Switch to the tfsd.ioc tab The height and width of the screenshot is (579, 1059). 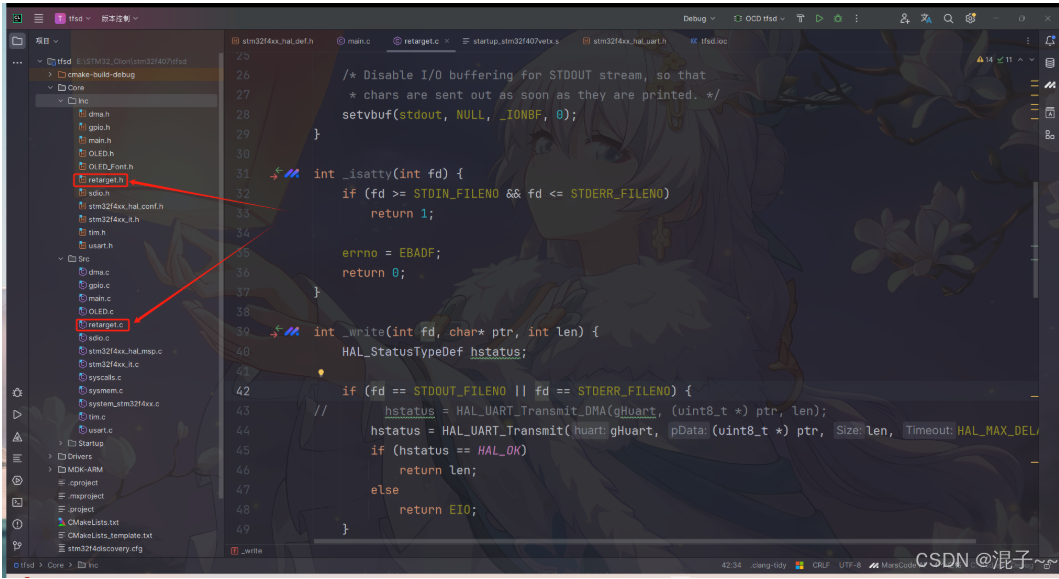pos(708,41)
